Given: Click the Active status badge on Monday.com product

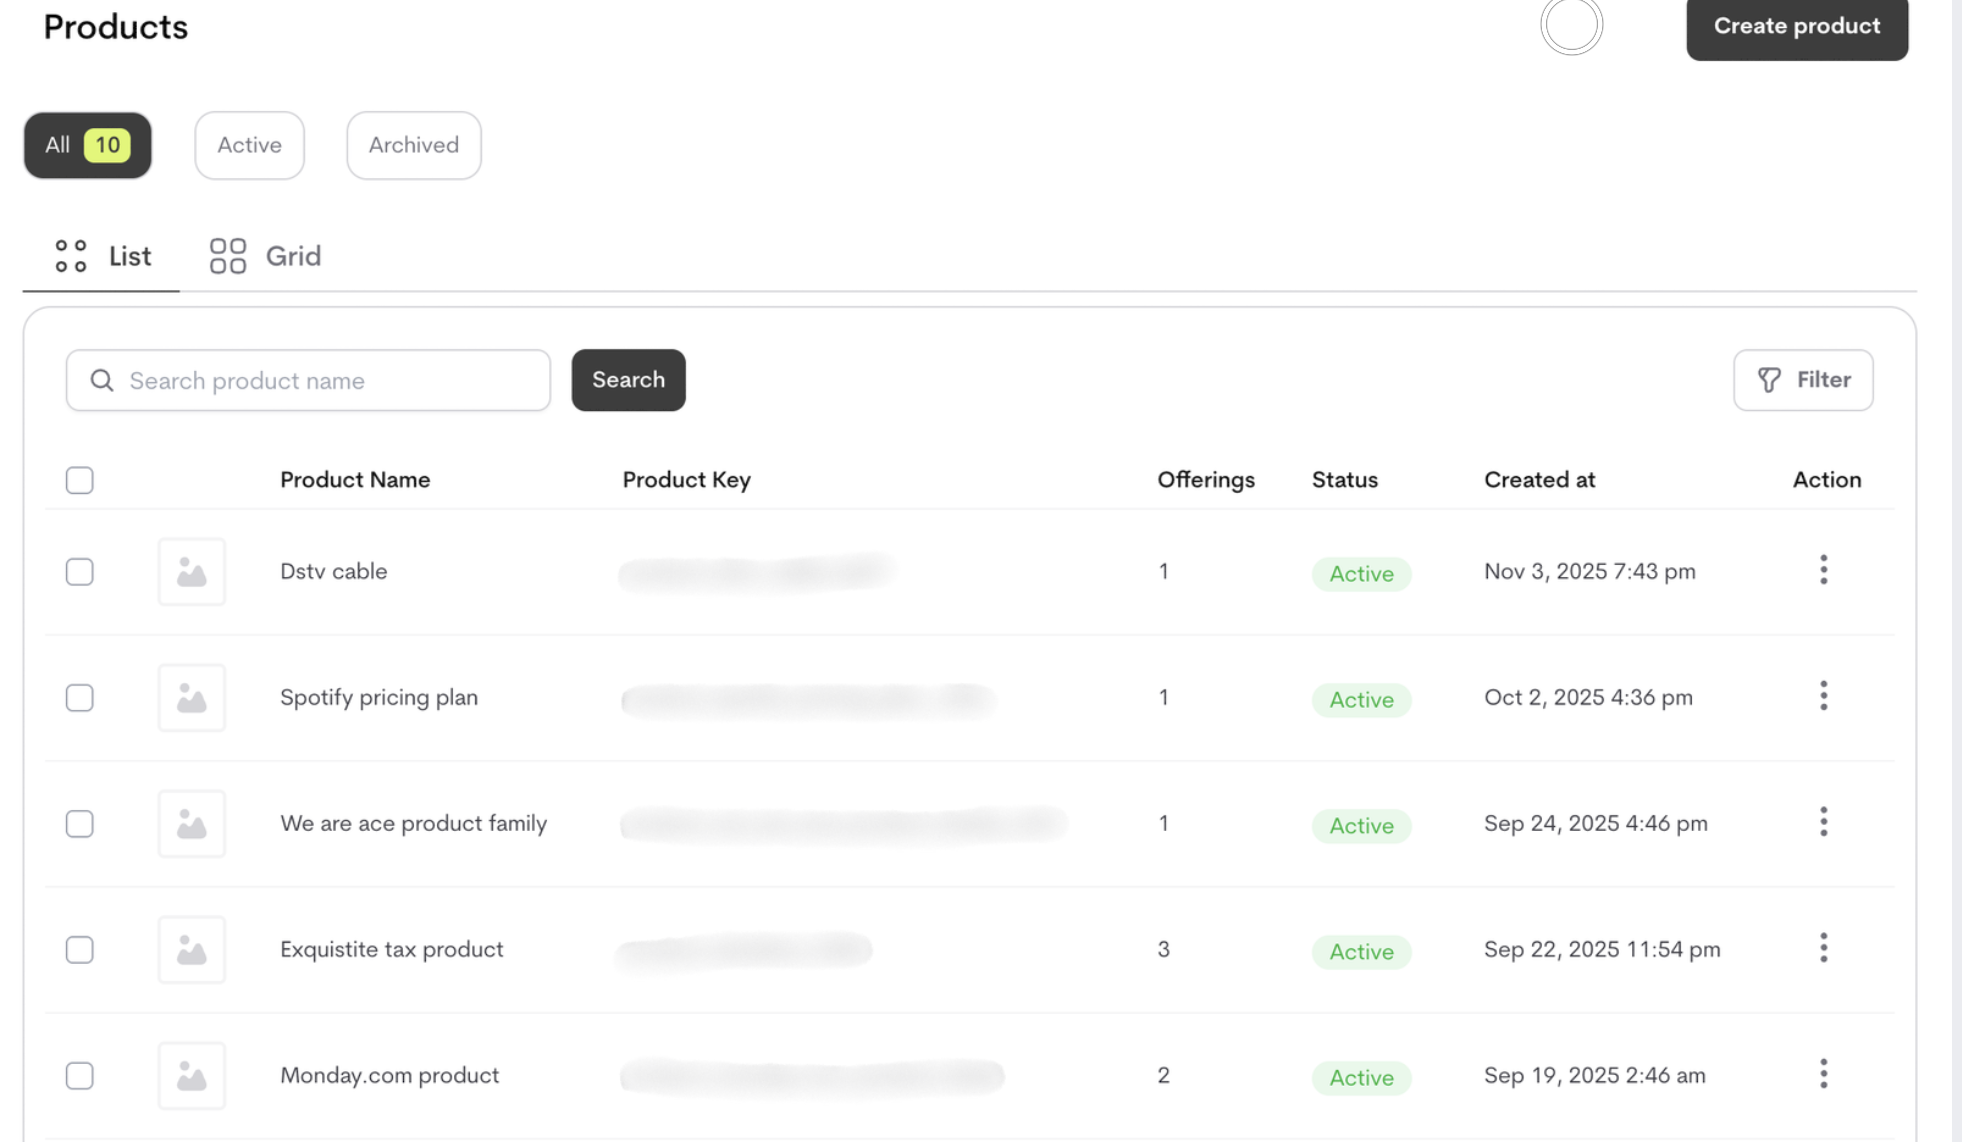Looking at the screenshot, I should click(1361, 1078).
